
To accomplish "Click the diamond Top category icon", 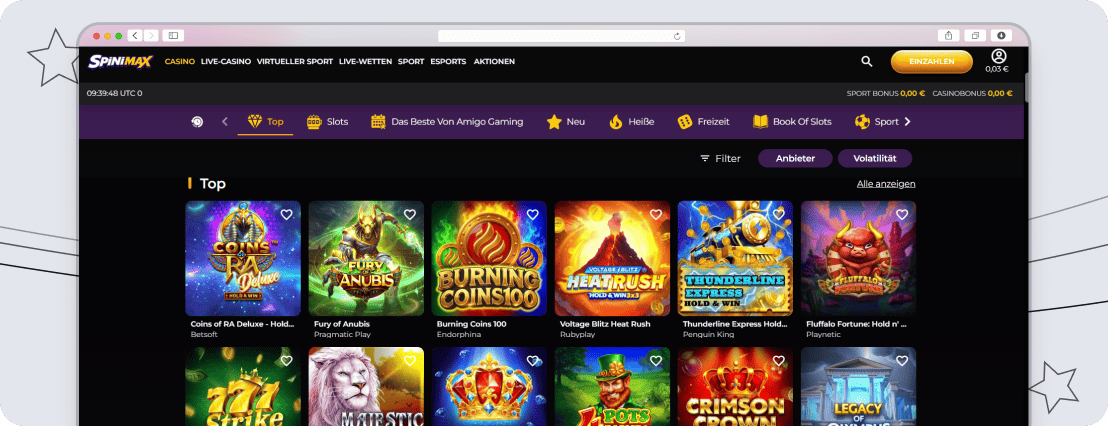I will click(255, 122).
